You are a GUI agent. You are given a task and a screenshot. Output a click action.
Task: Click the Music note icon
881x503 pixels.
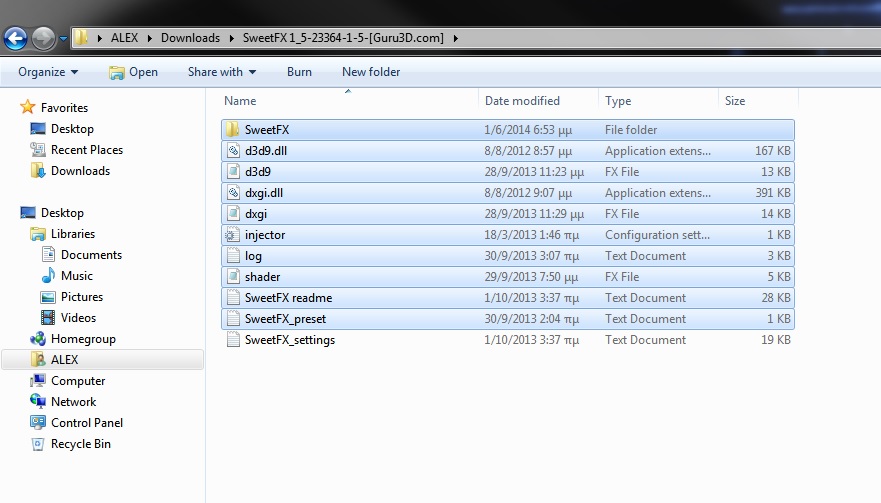point(48,275)
